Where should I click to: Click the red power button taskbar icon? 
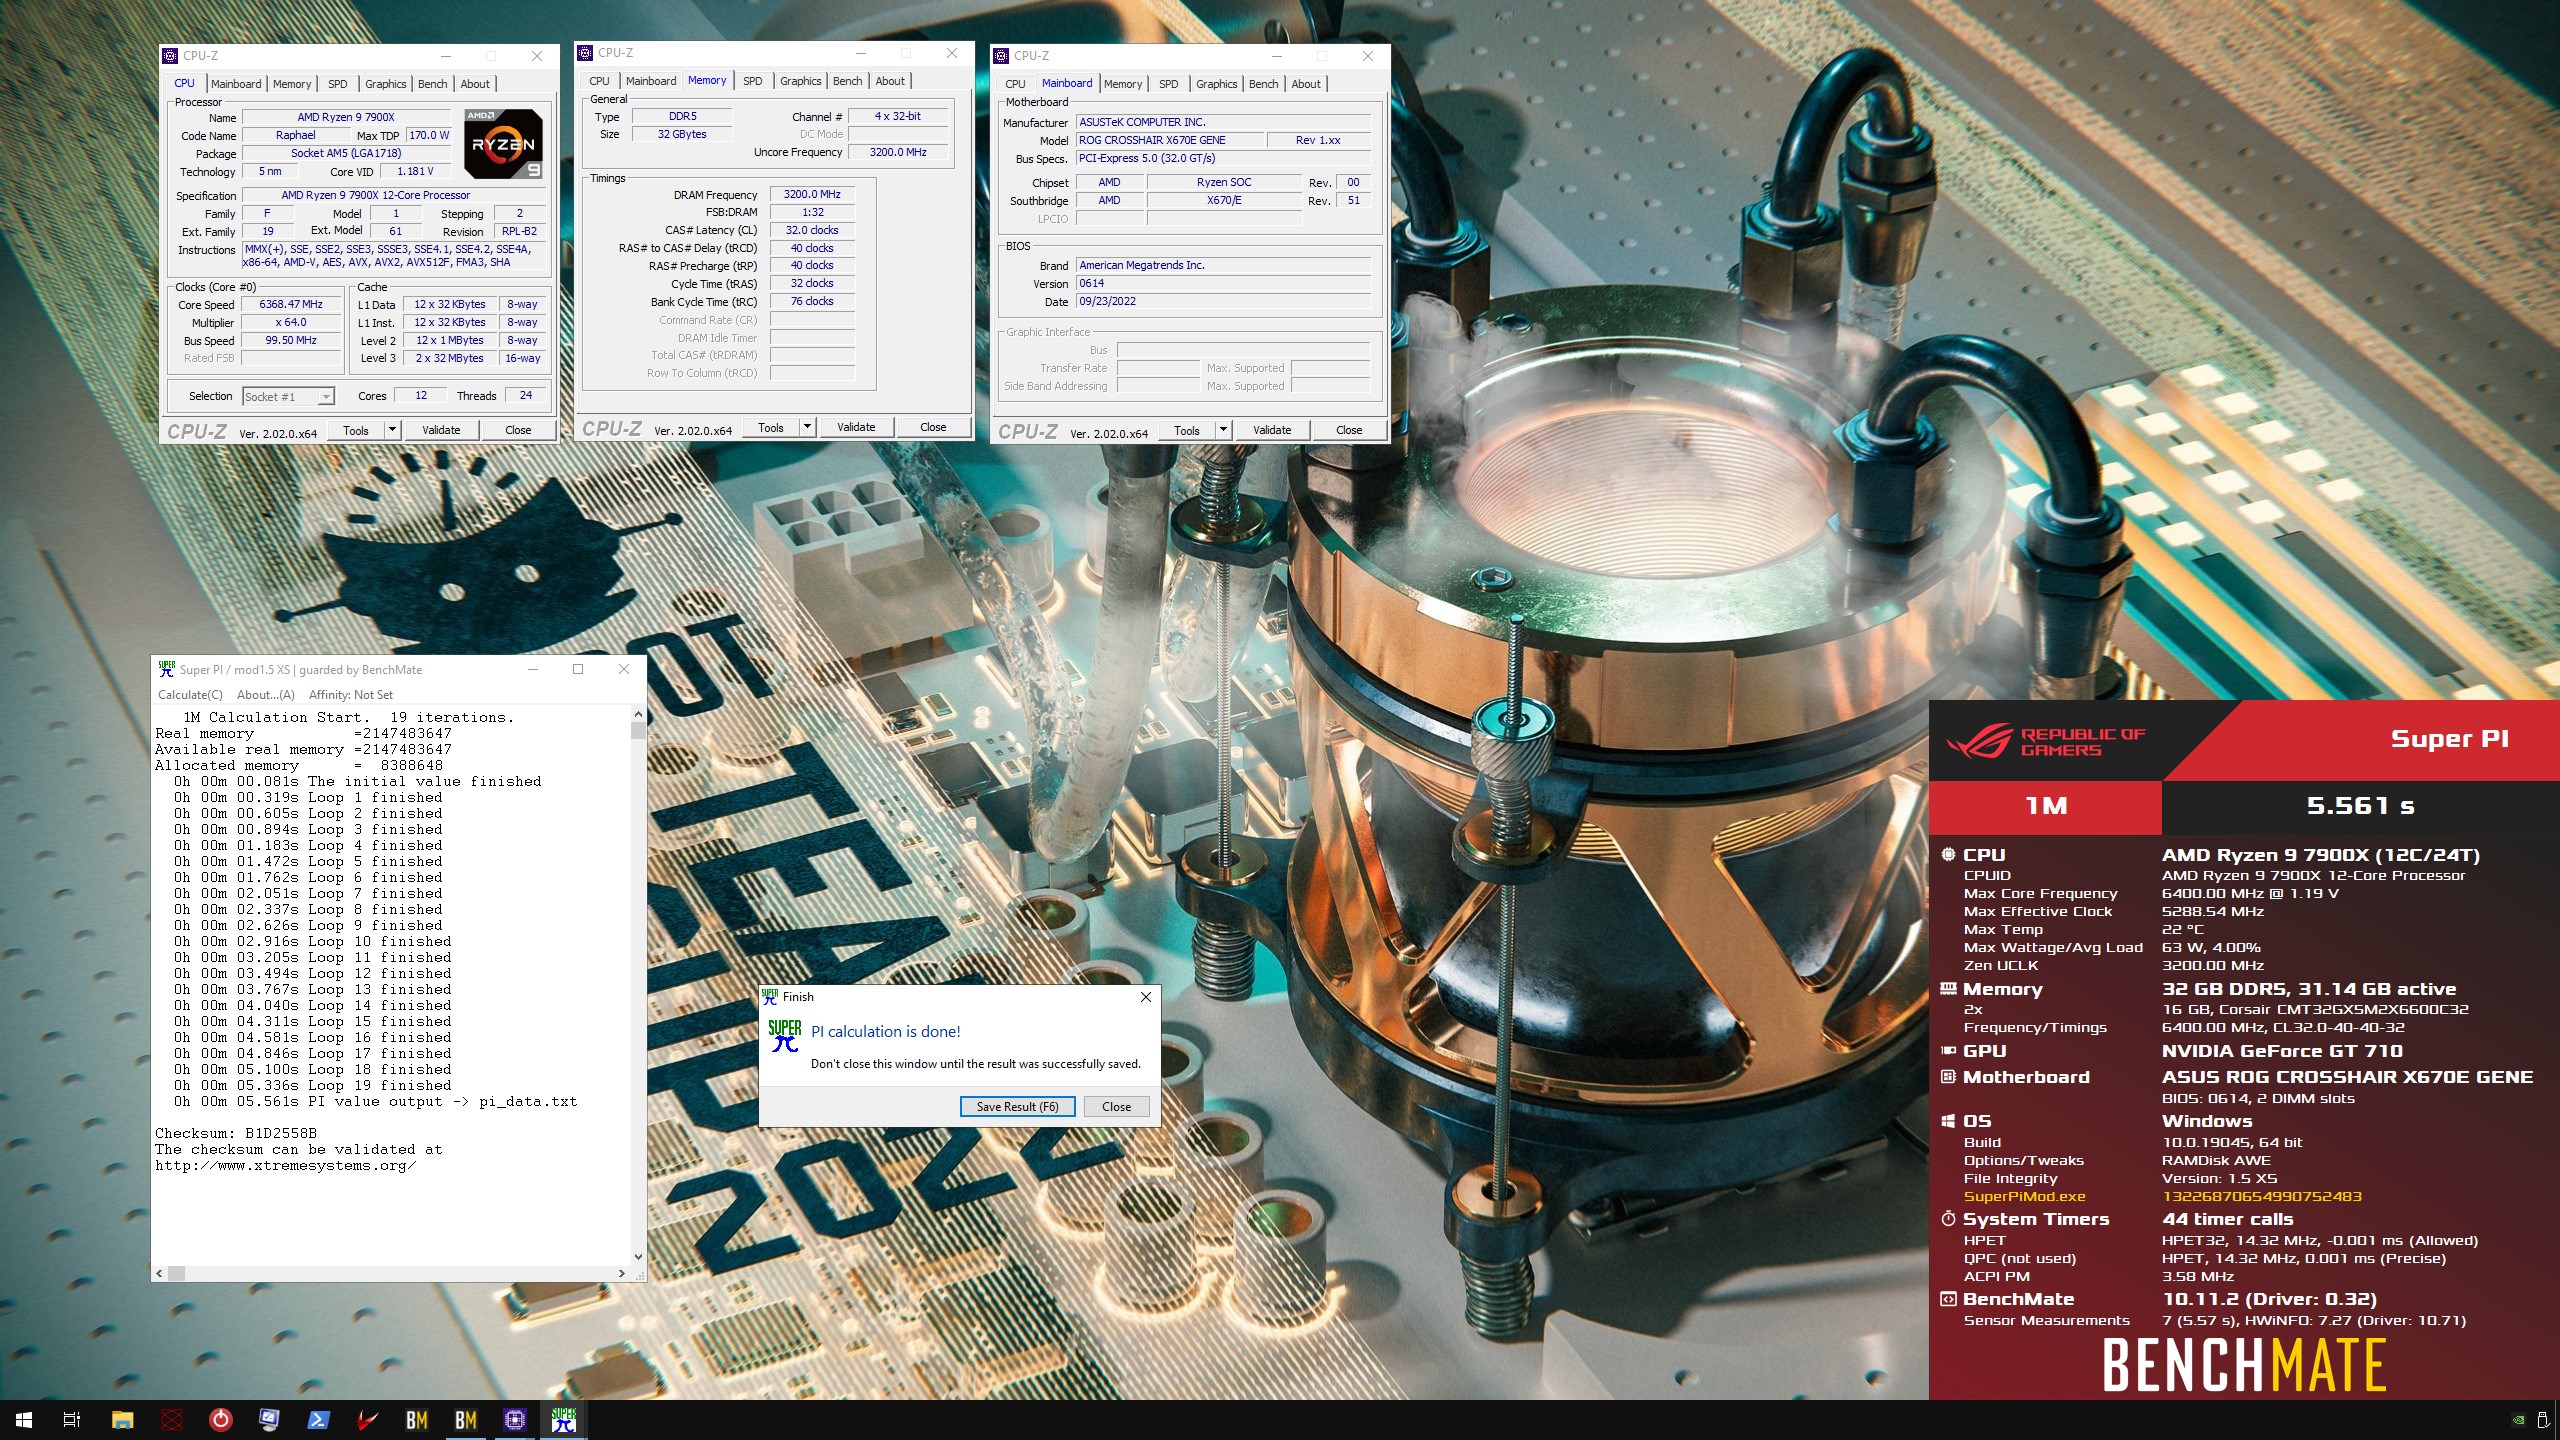(220, 1419)
